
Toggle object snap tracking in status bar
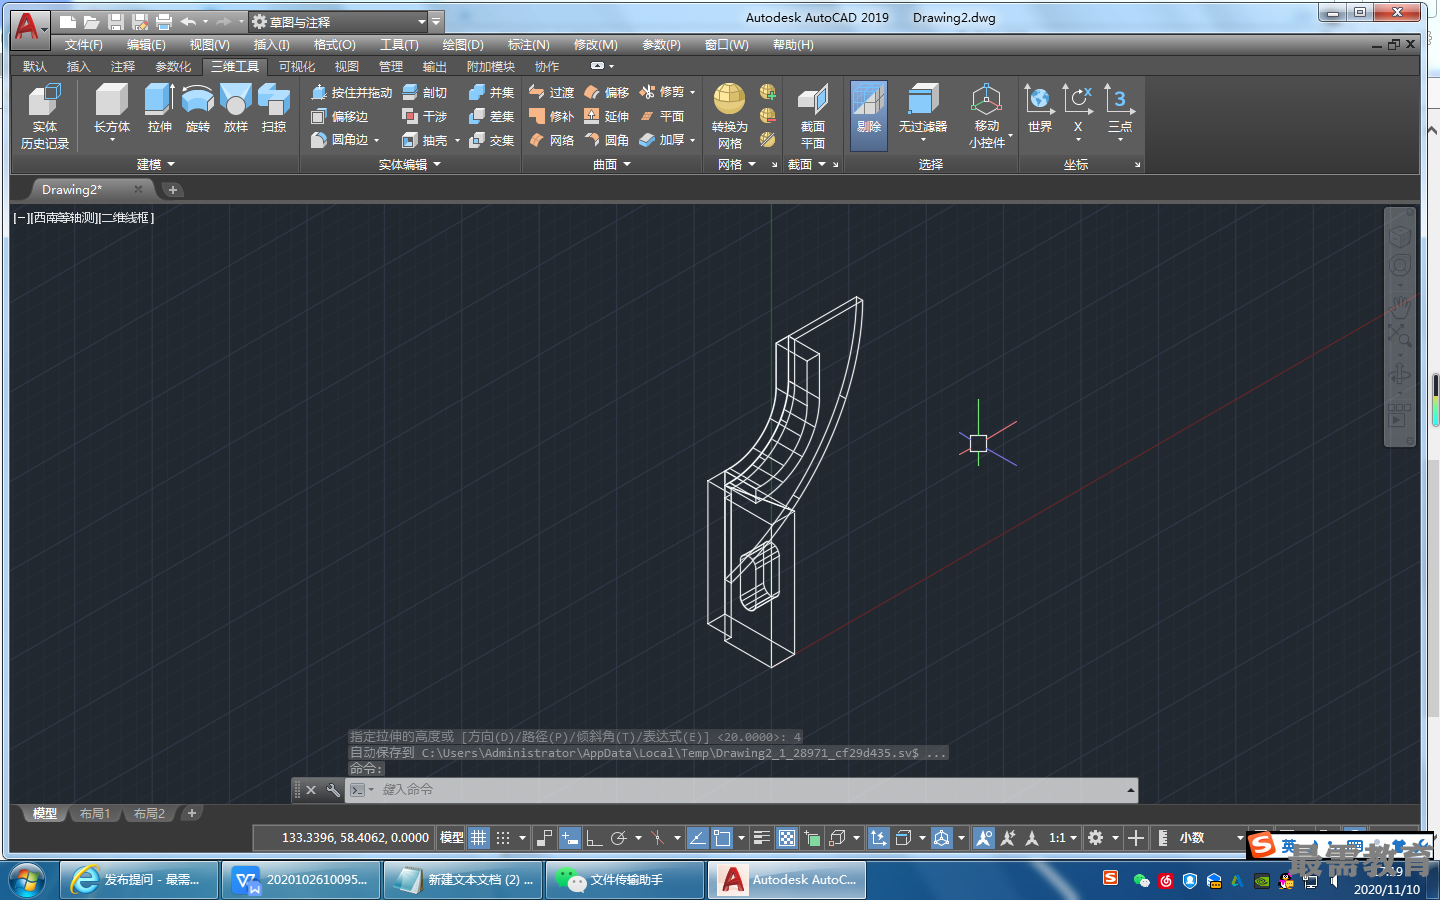[x=698, y=838]
